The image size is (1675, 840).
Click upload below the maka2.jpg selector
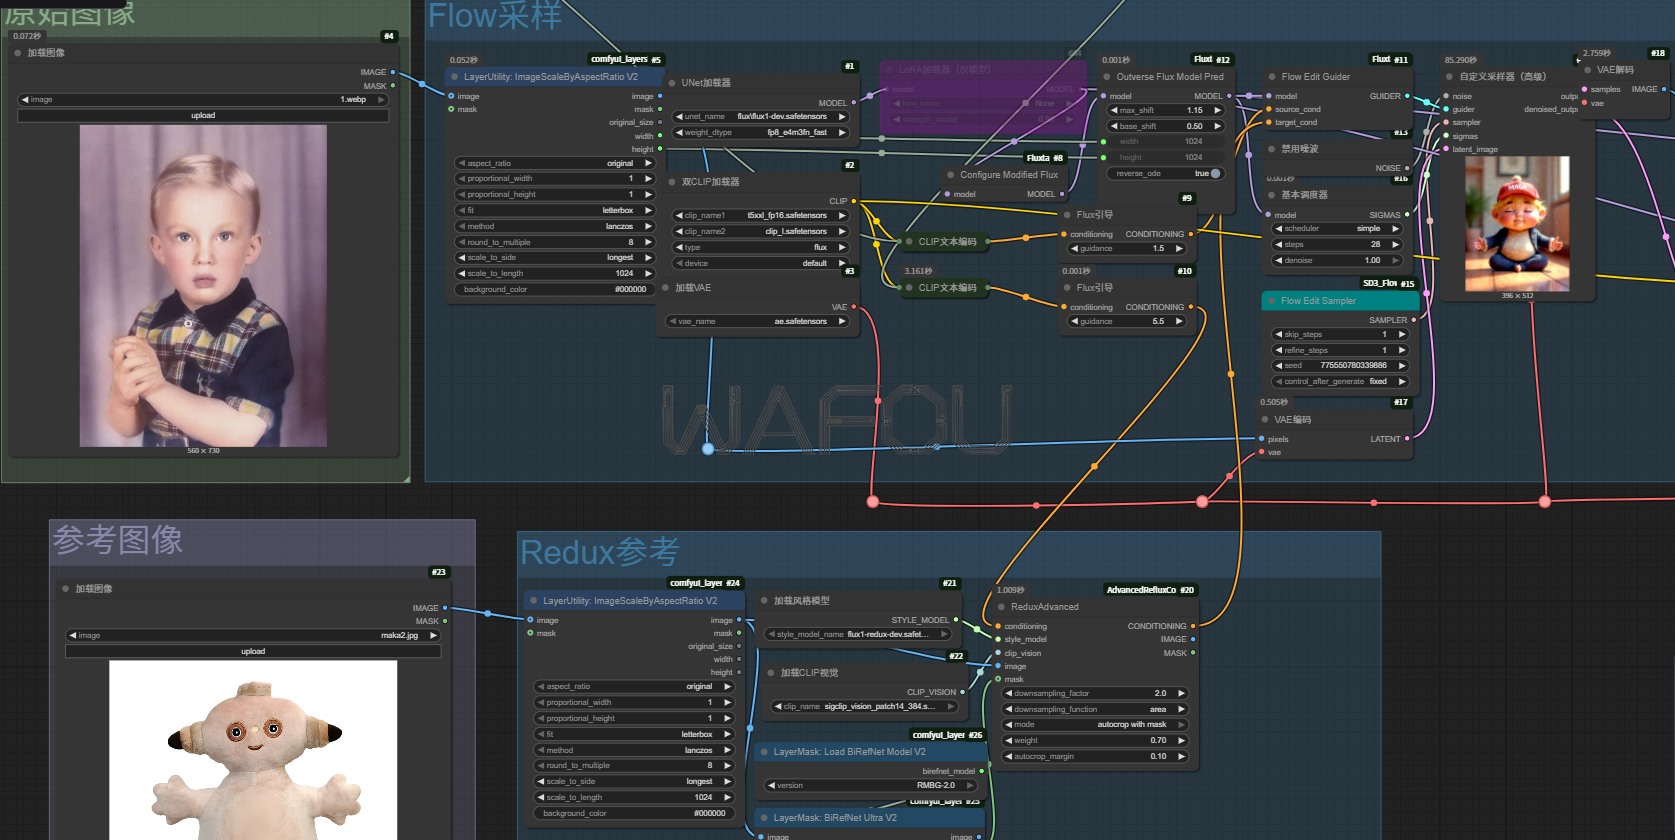pos(253,651)
